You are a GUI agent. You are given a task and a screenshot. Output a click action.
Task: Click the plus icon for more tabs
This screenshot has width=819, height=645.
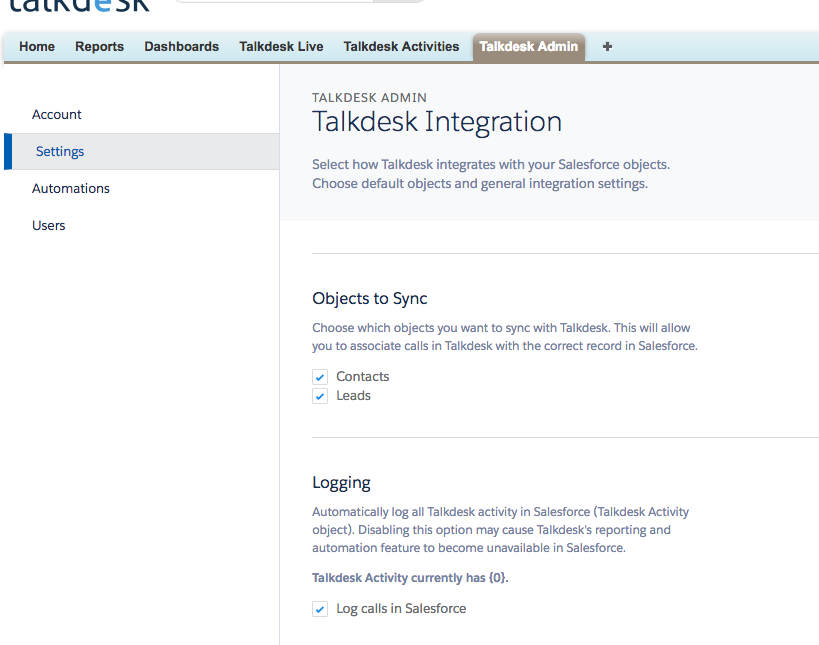607,46
